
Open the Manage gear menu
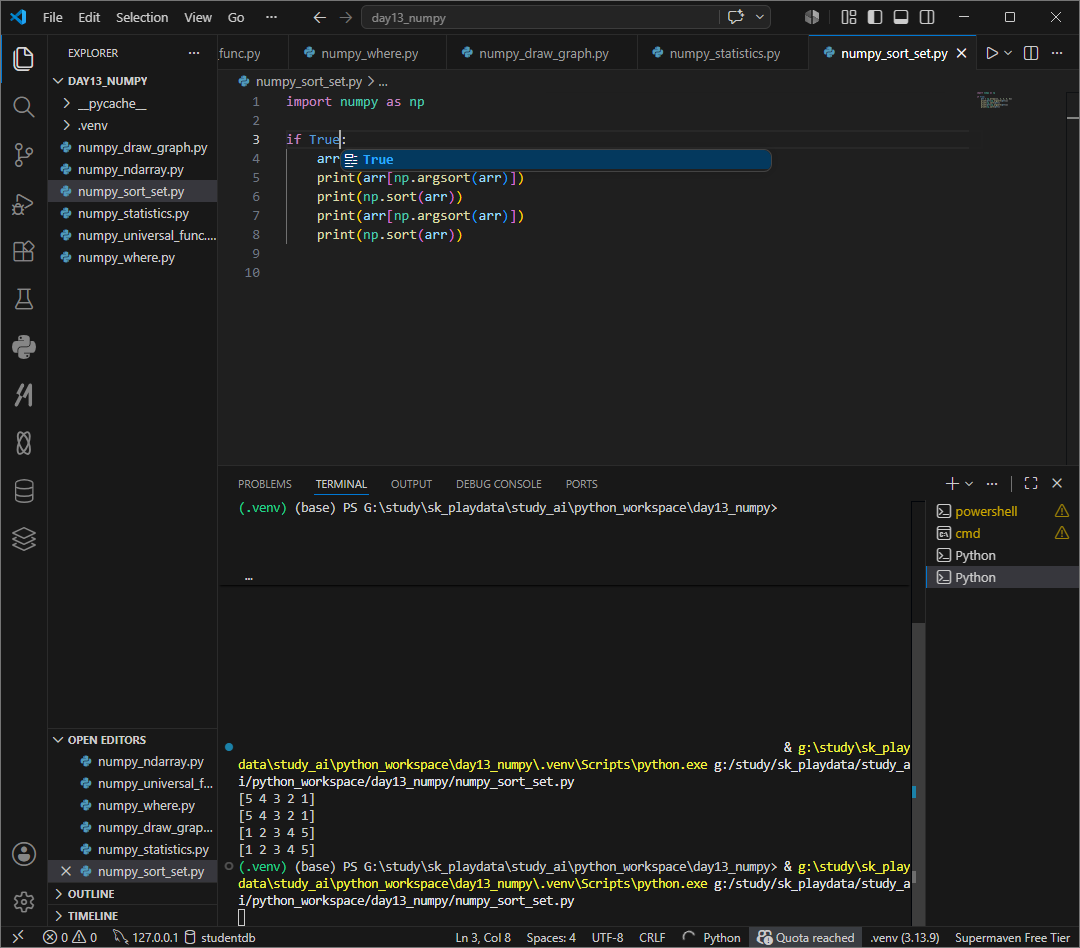23,901
